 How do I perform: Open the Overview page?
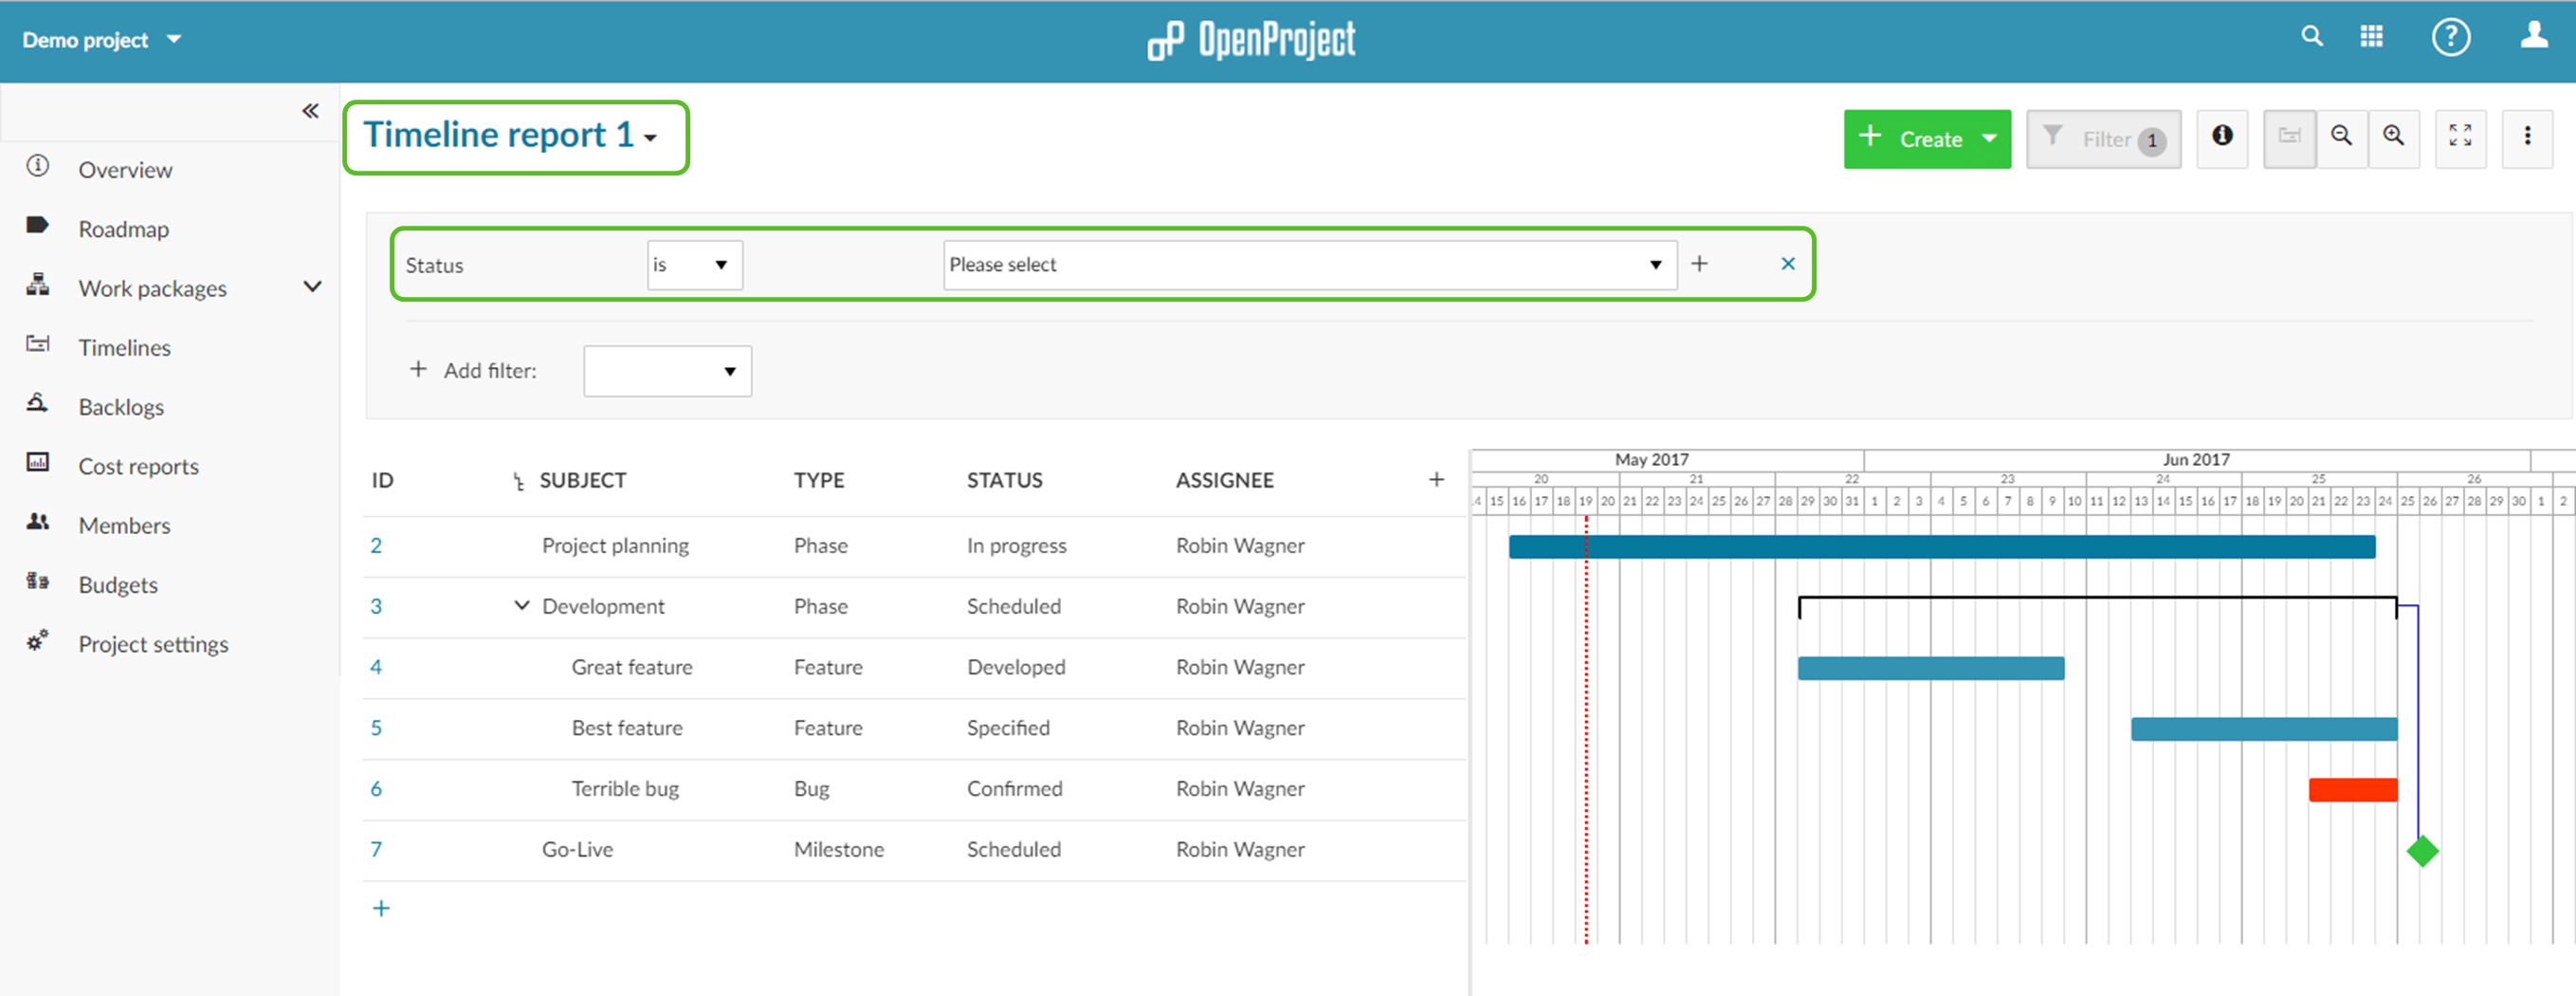(124, 169)
